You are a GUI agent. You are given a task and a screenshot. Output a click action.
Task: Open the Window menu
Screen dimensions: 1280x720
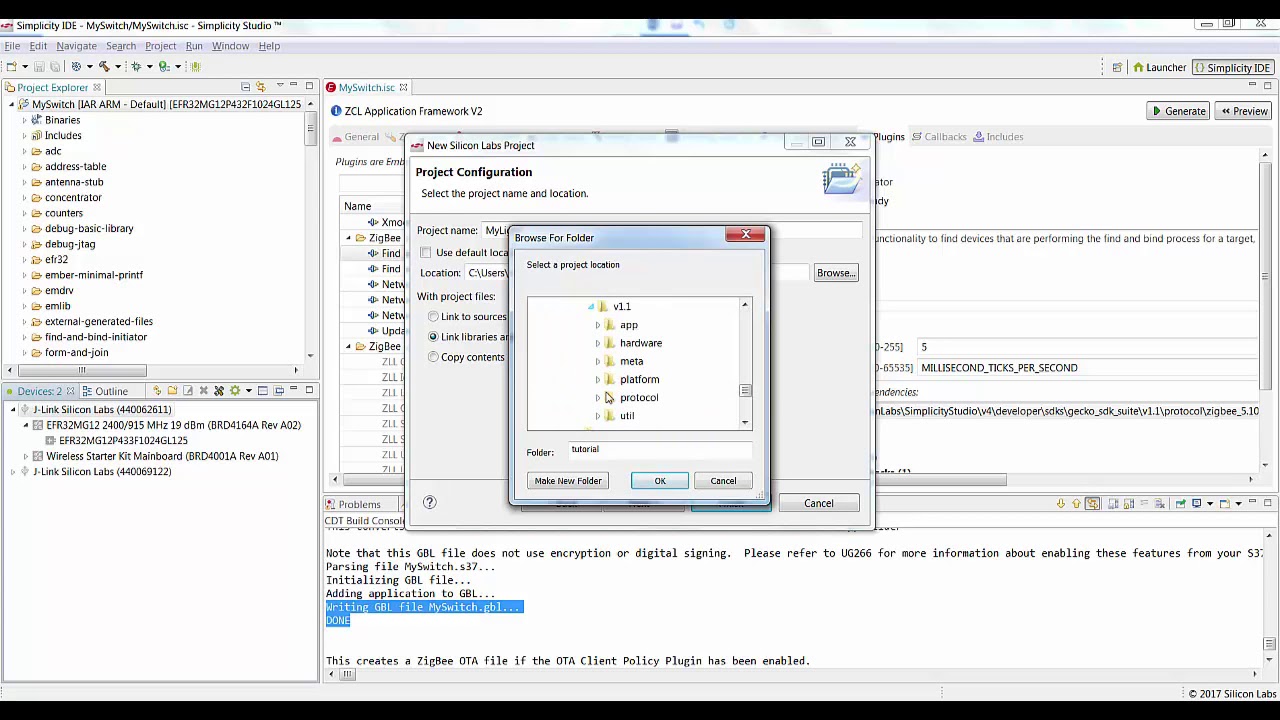pyautogui.click(x=230, y=46)
